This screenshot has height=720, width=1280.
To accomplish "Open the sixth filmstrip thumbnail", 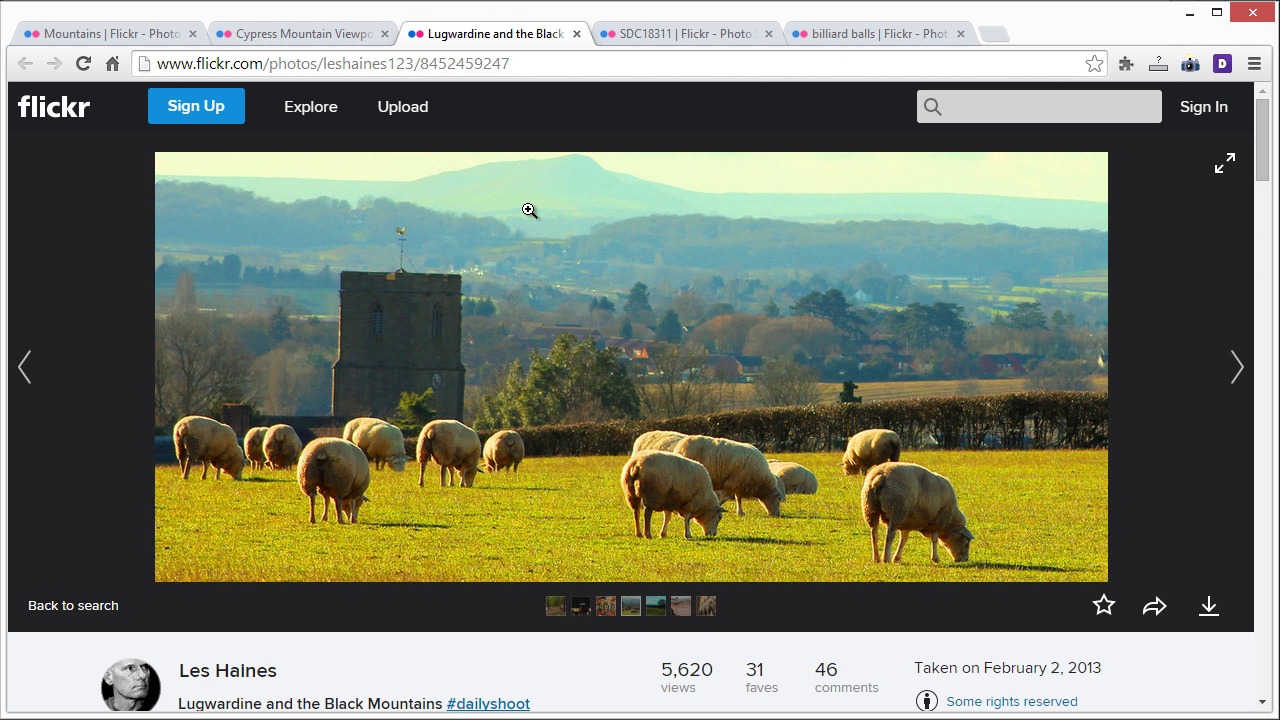I will 680,605.
